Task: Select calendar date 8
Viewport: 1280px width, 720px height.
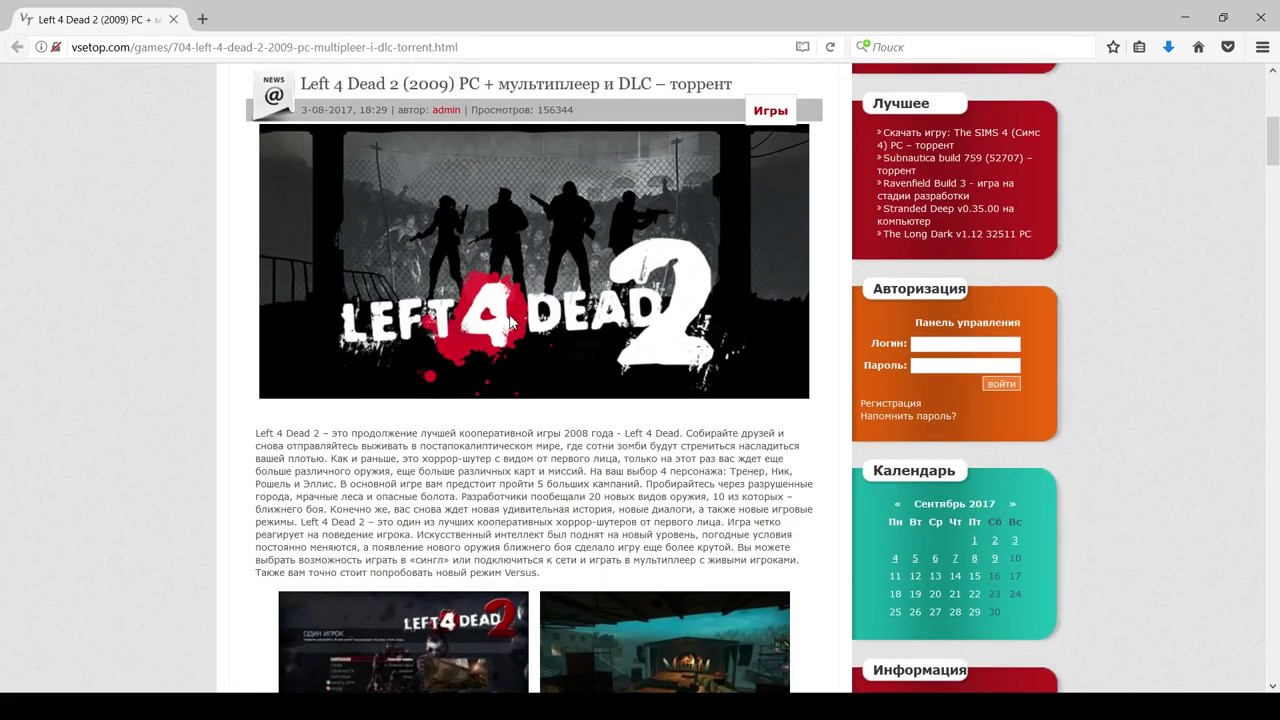Action: [x=974, y=558]
